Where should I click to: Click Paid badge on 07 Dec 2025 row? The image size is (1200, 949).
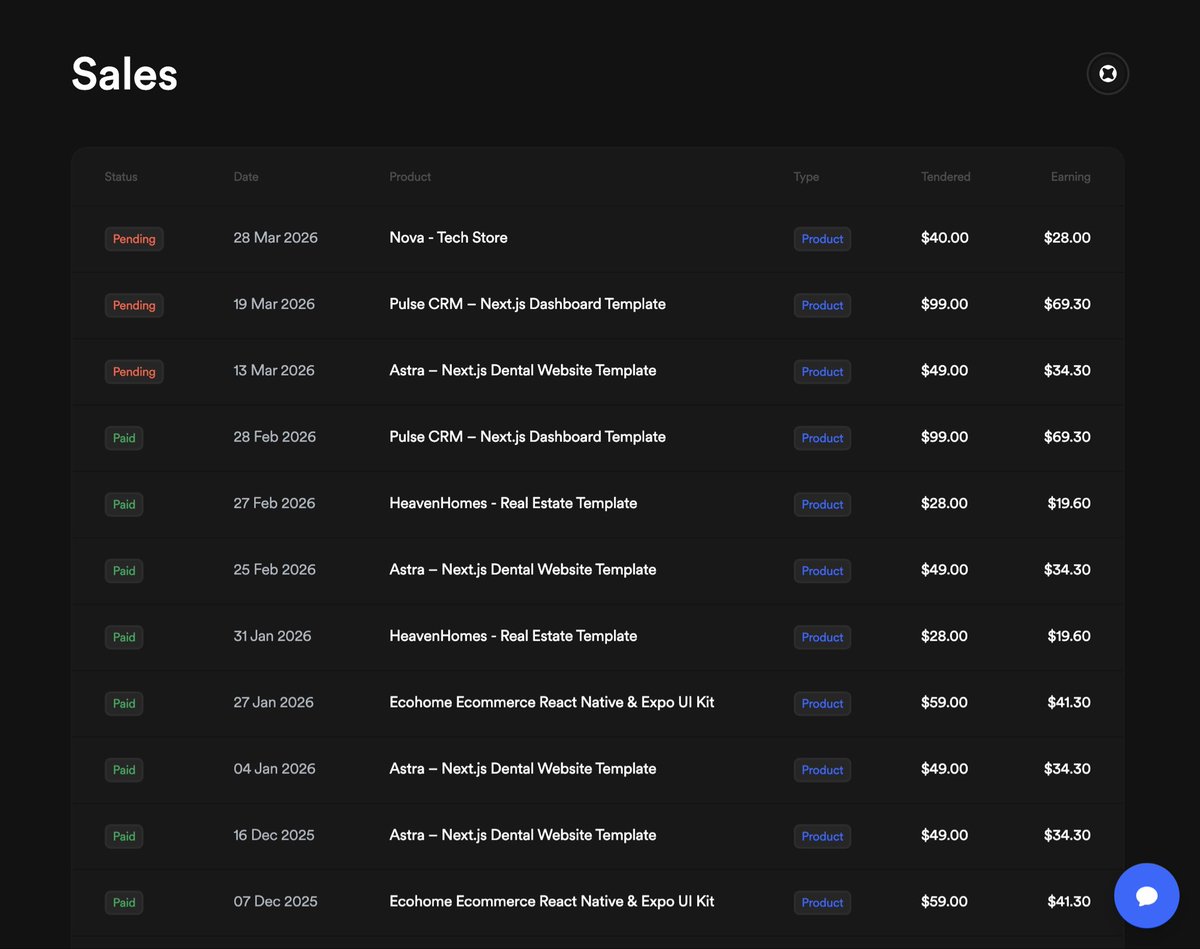124,902
